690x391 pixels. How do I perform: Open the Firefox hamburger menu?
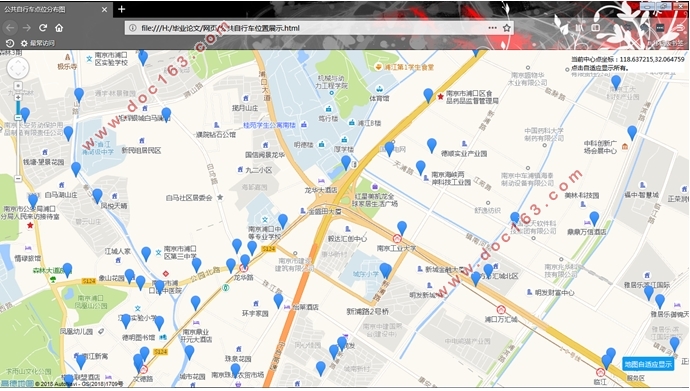[x=680, y=27]
